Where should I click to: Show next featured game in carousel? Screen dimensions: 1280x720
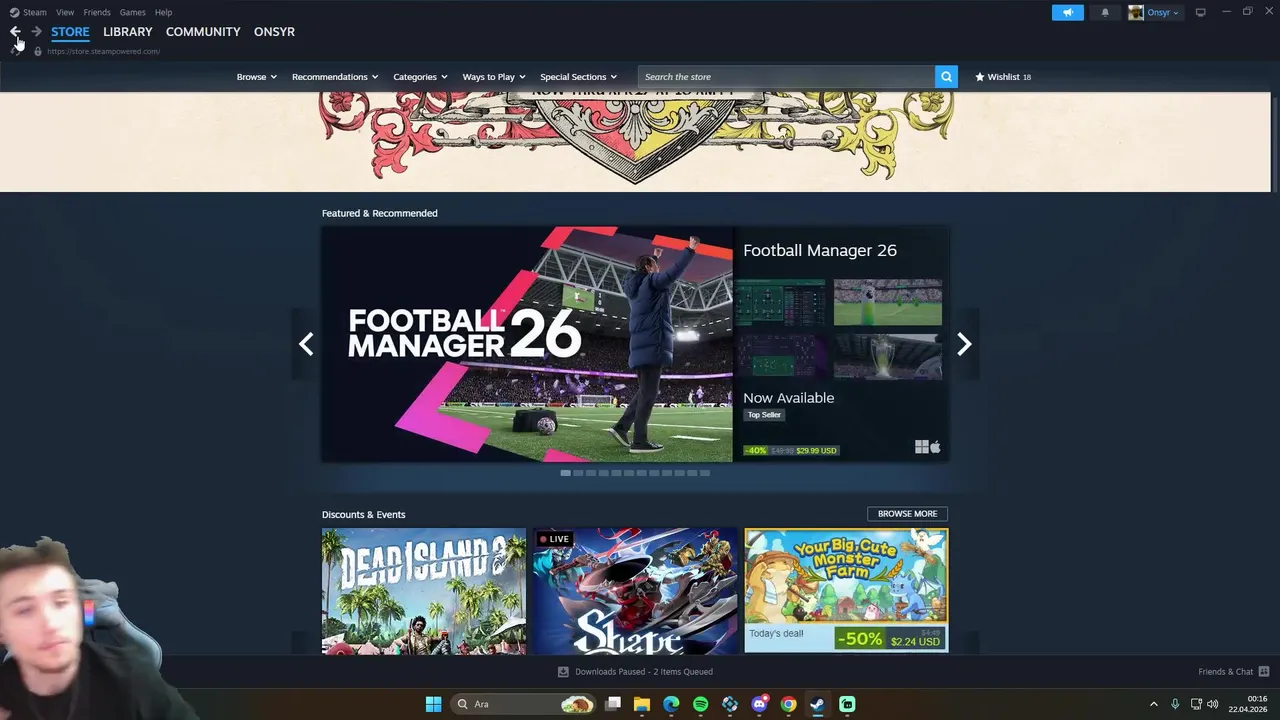coord(964,344)
